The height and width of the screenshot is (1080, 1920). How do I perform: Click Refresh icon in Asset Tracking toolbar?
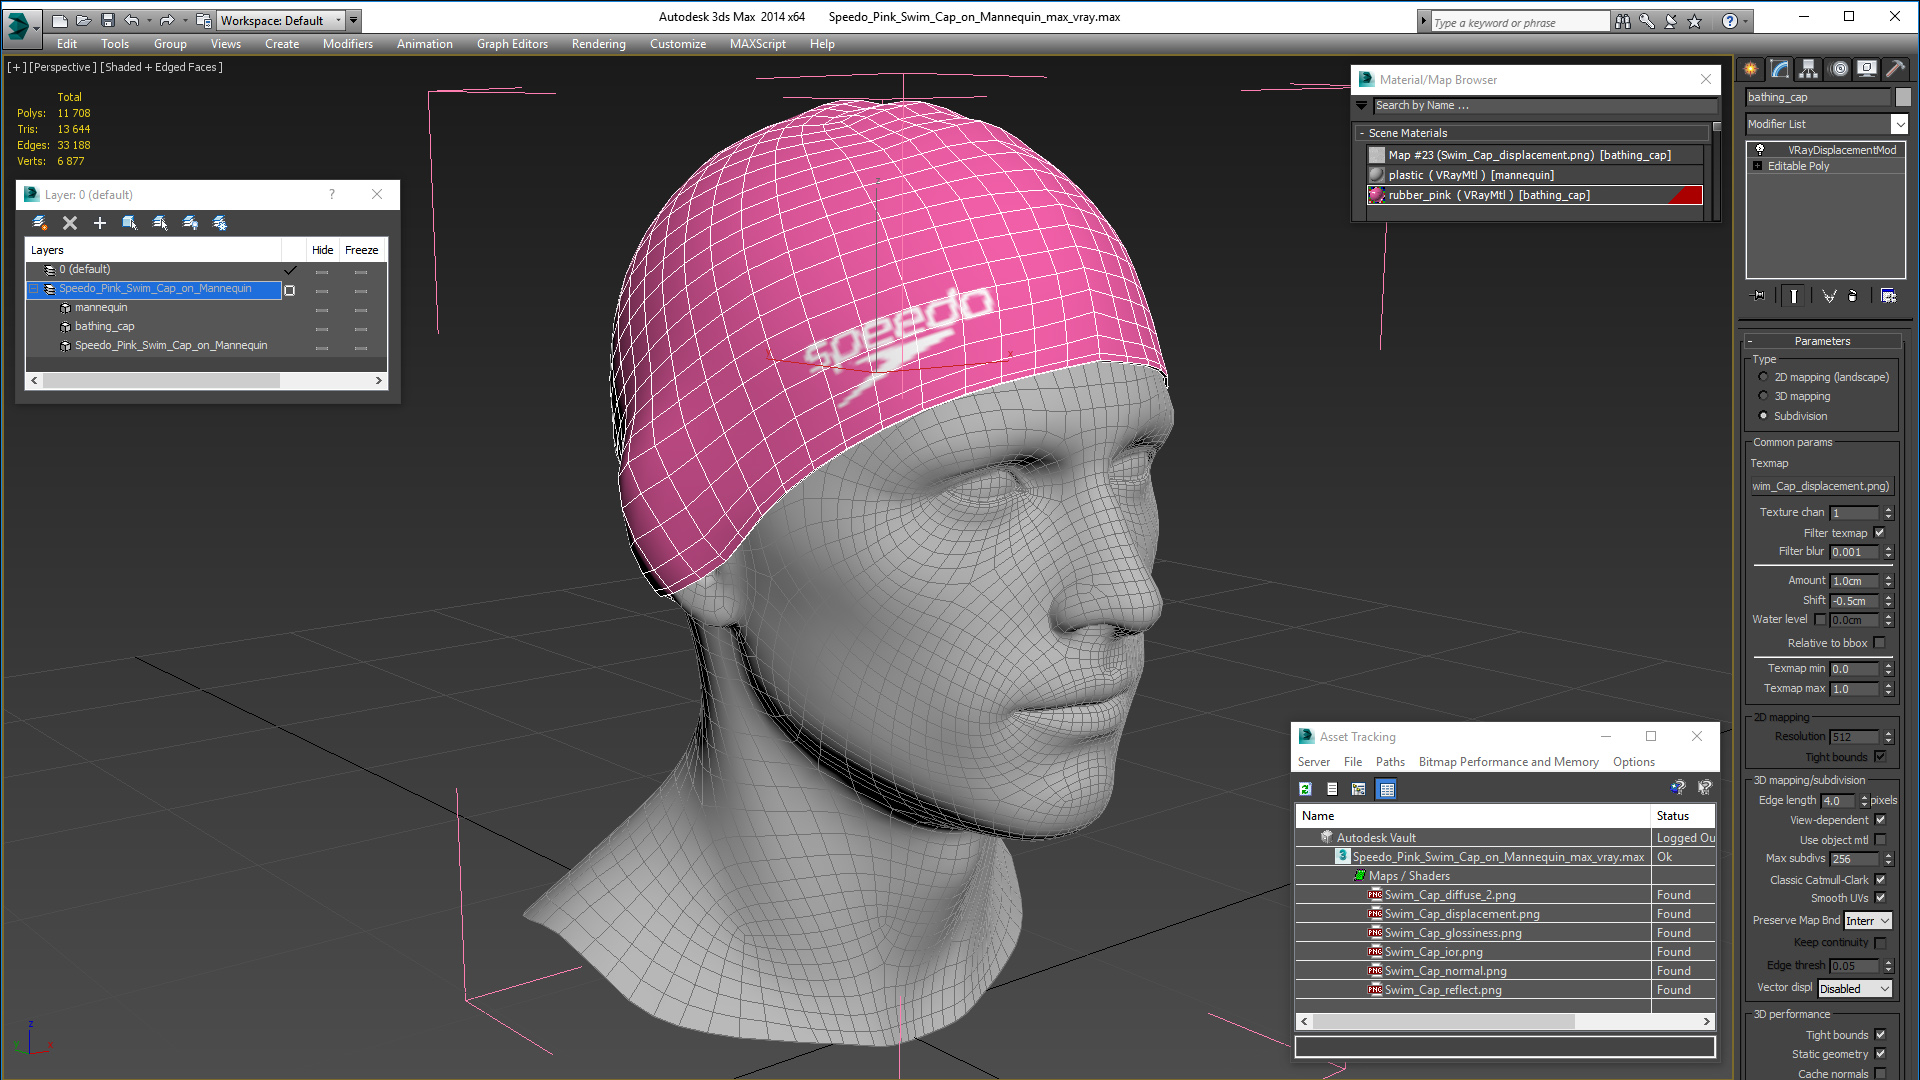point(1305,789)
